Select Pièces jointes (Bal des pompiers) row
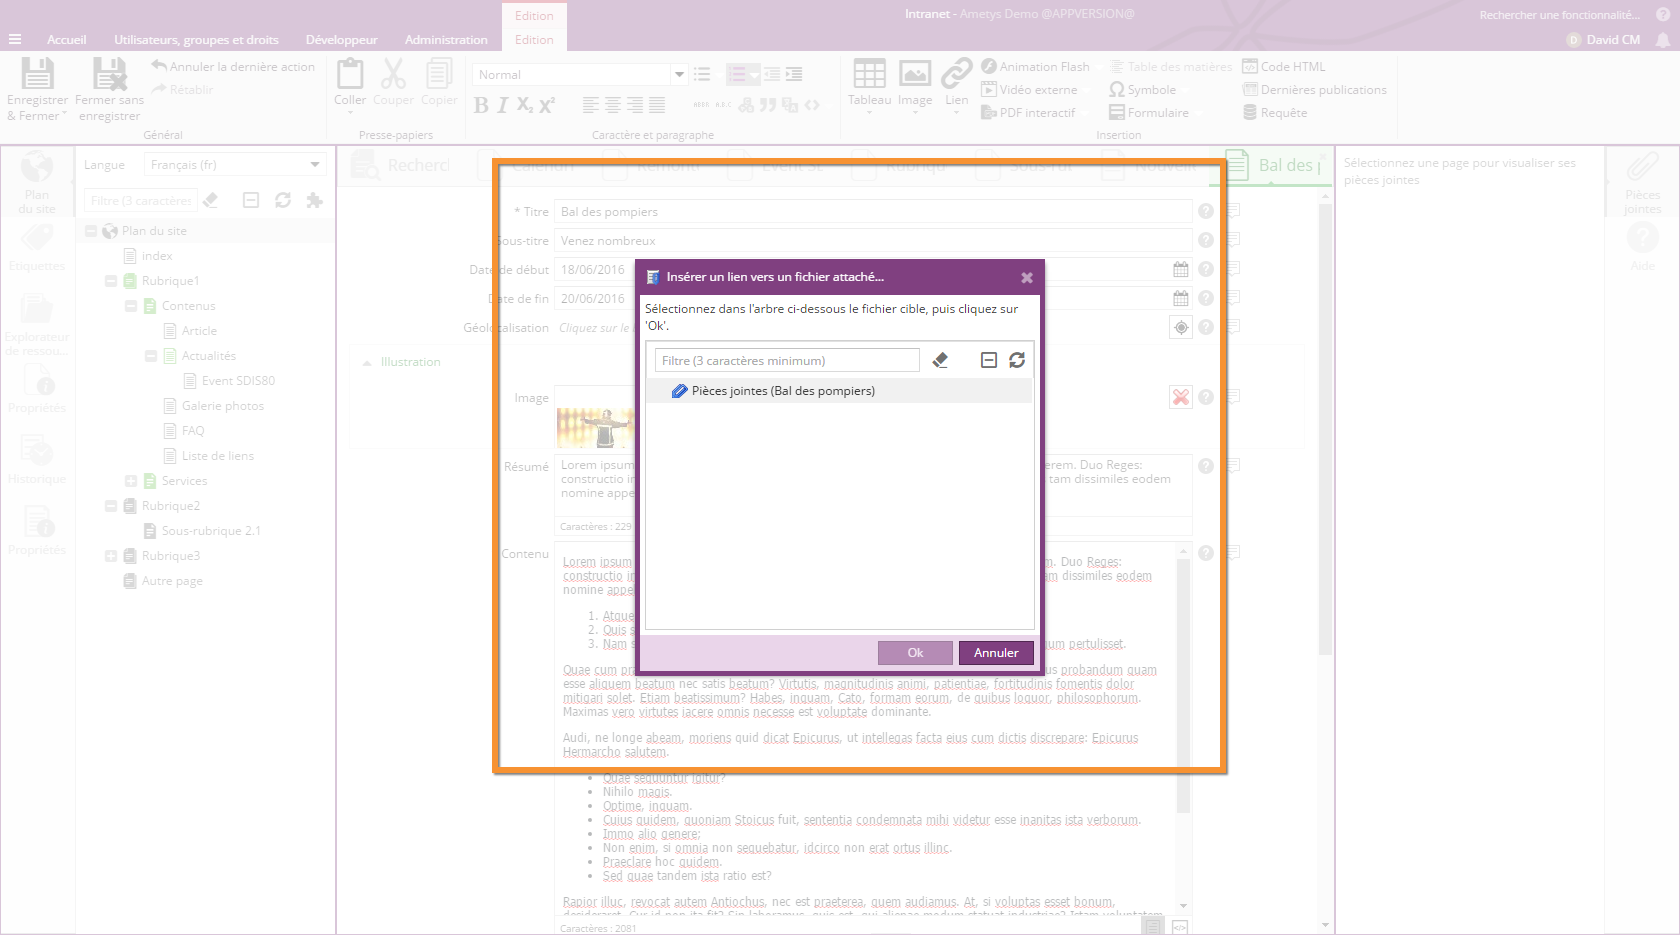The image size is (1680, 935). (840, 391)
